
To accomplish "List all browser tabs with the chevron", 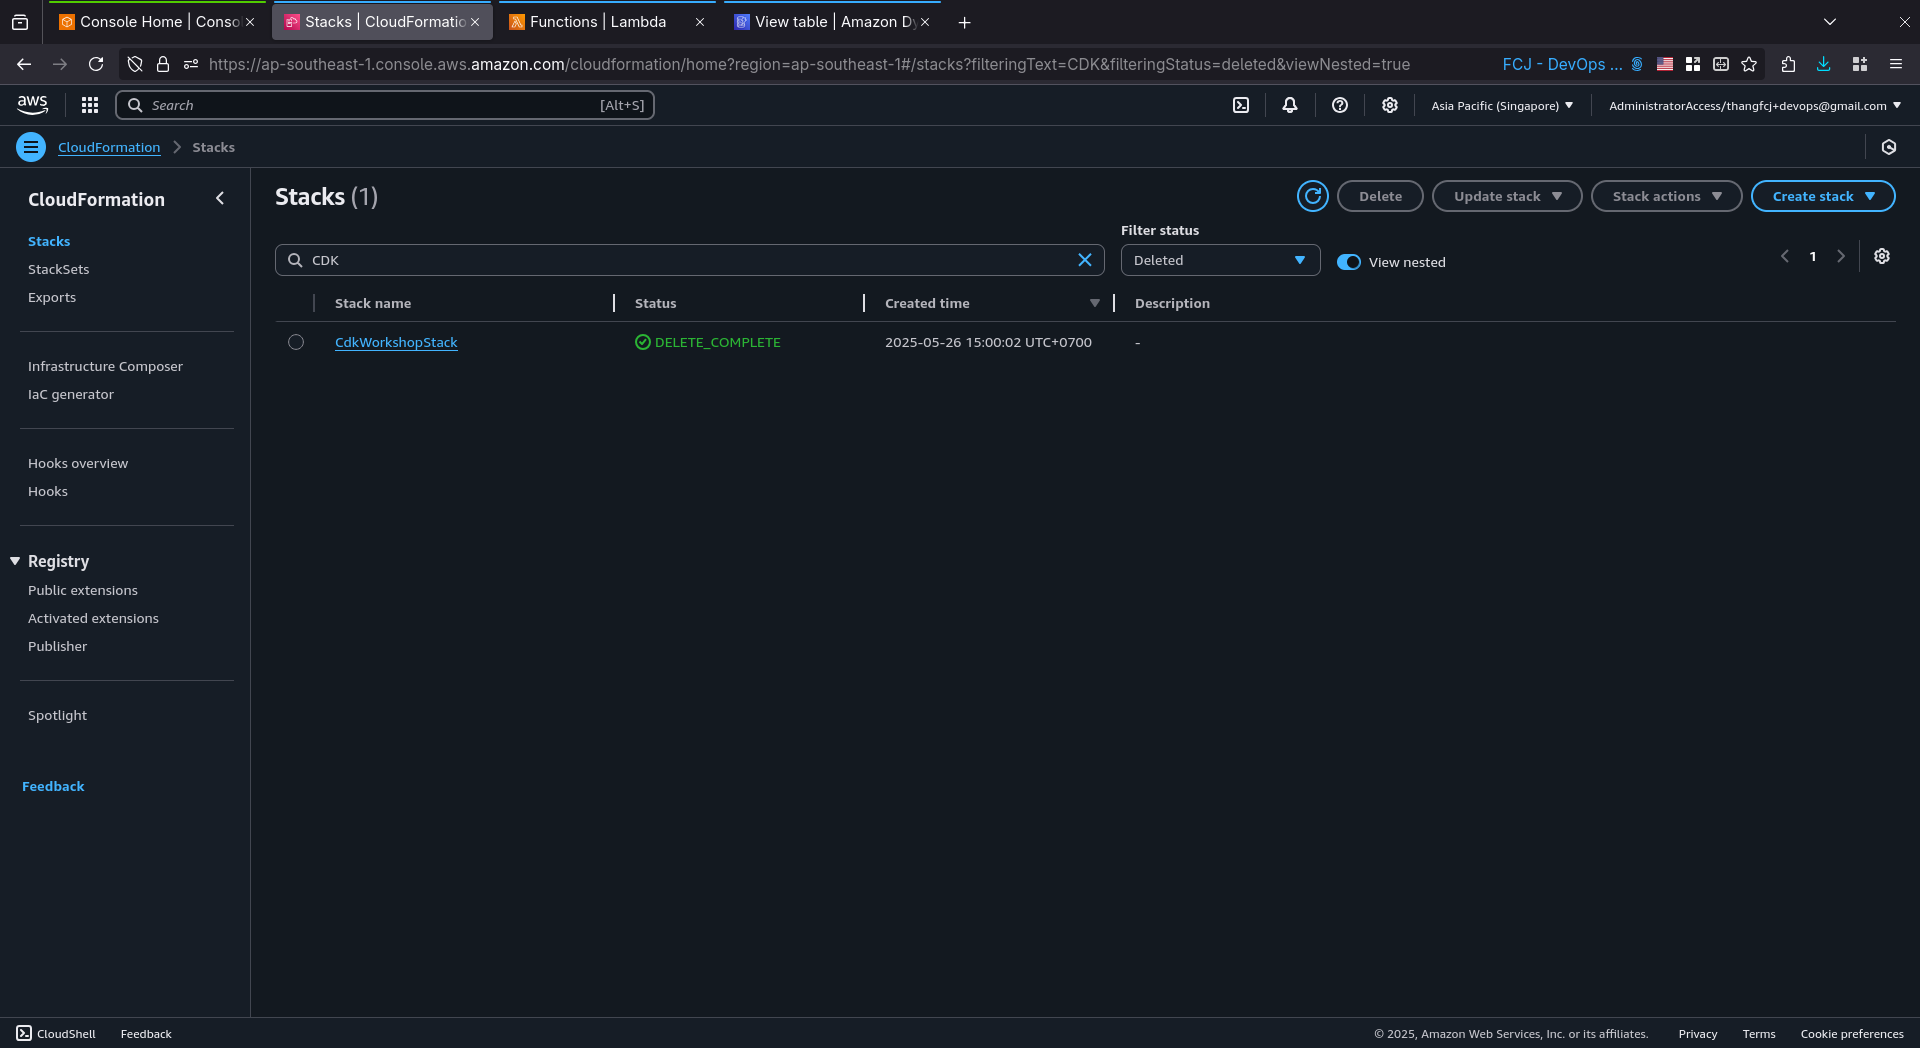I will (x=1829, y=22).
